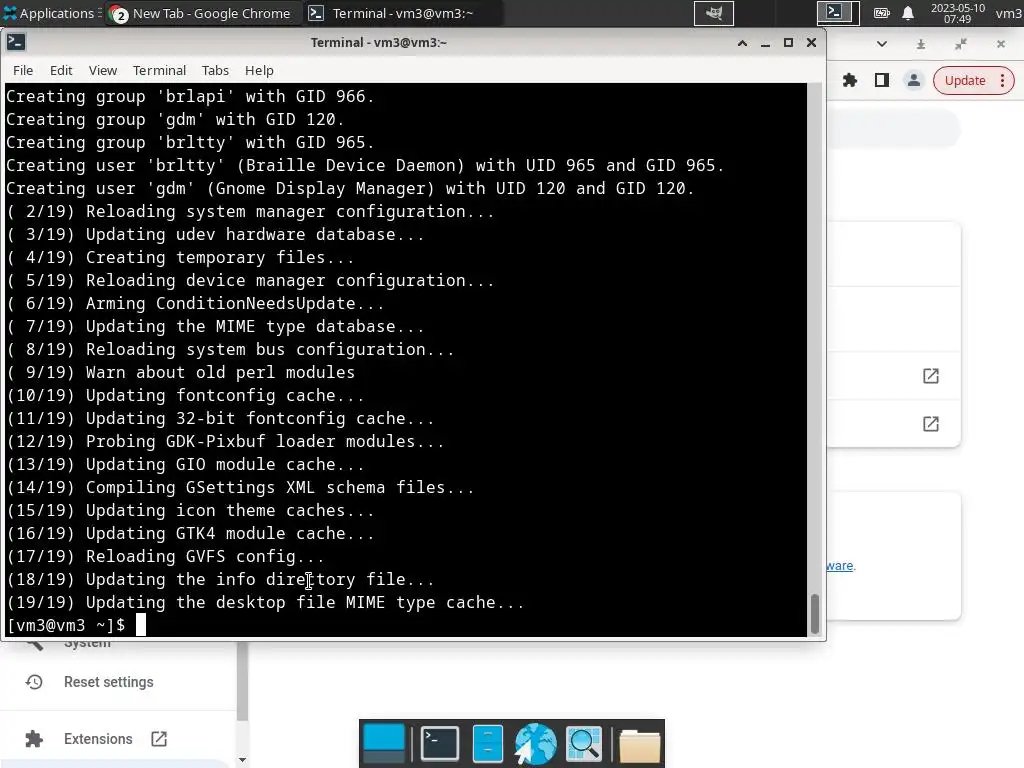Click the Chrome minimize download arrow icon
The image size is (1024, 768).
921,44
